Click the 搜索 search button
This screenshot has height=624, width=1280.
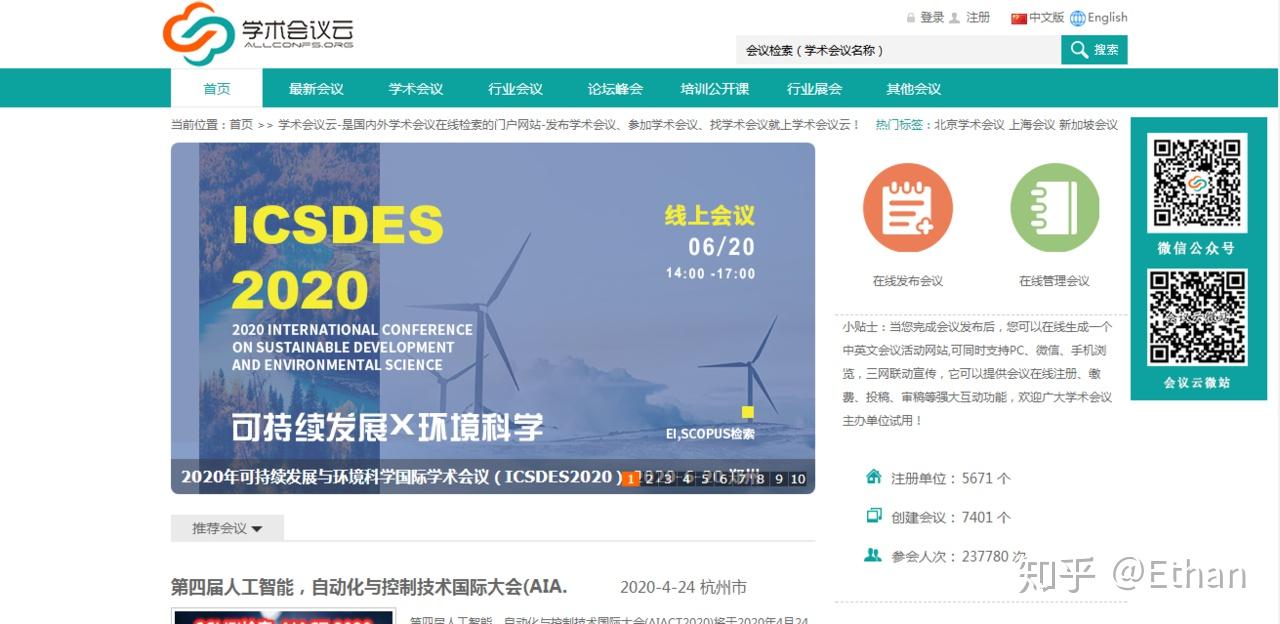(x=1094, y=50)
